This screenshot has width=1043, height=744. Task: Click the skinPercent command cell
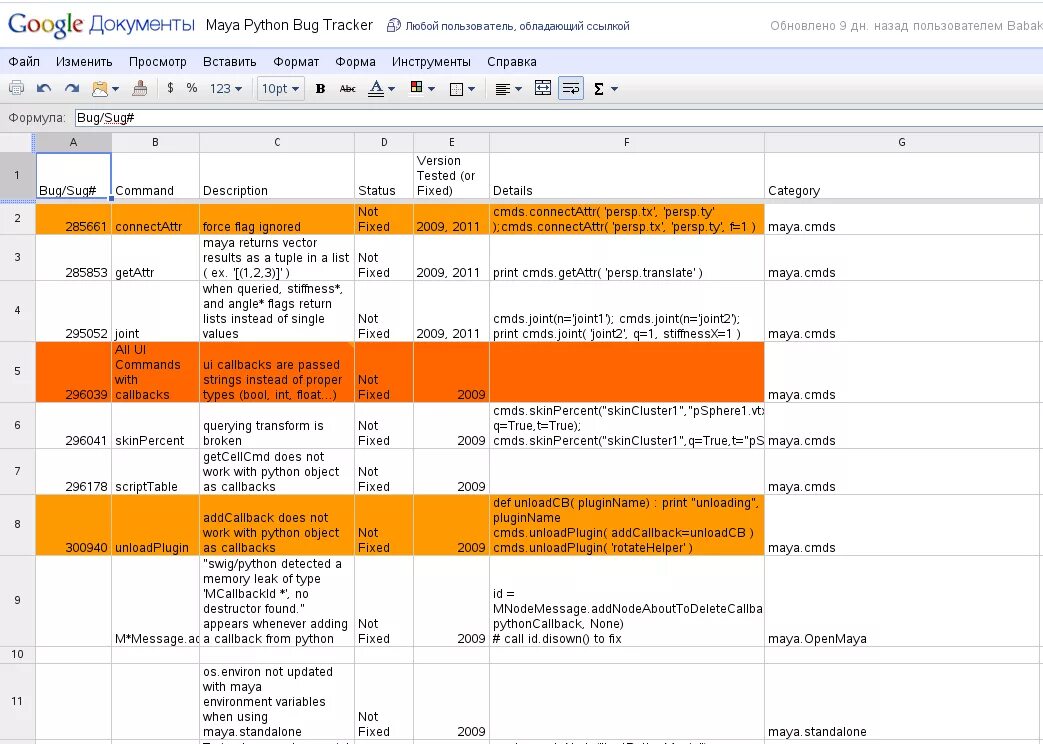(x=155, y=425)
